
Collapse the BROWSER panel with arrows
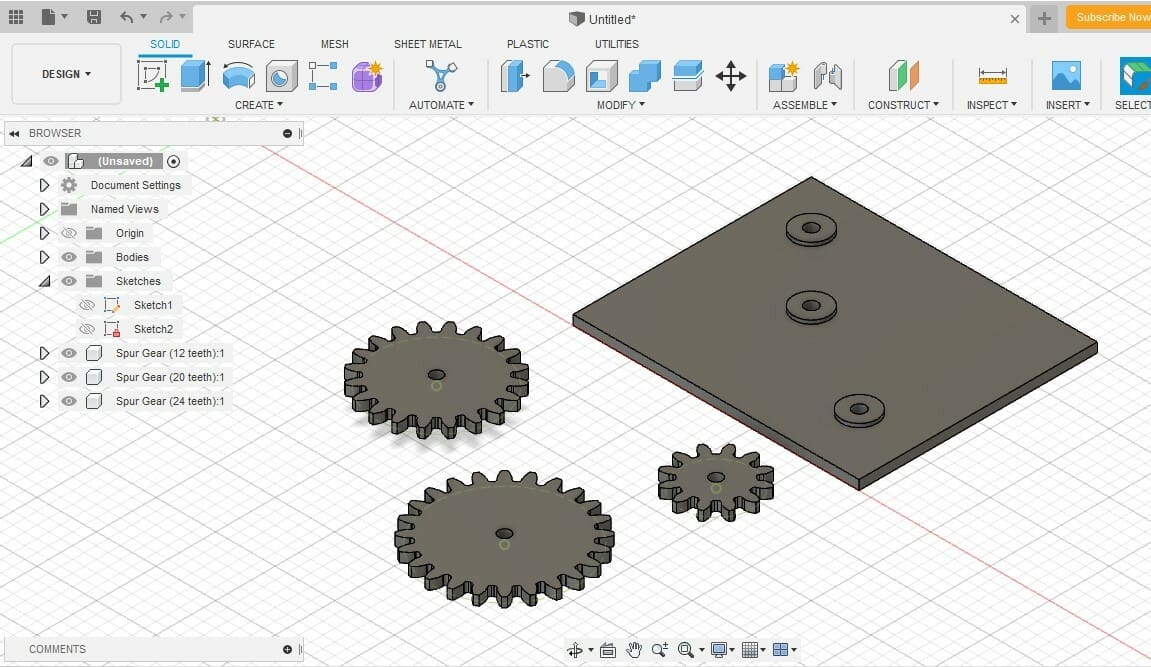click(14, 134)
